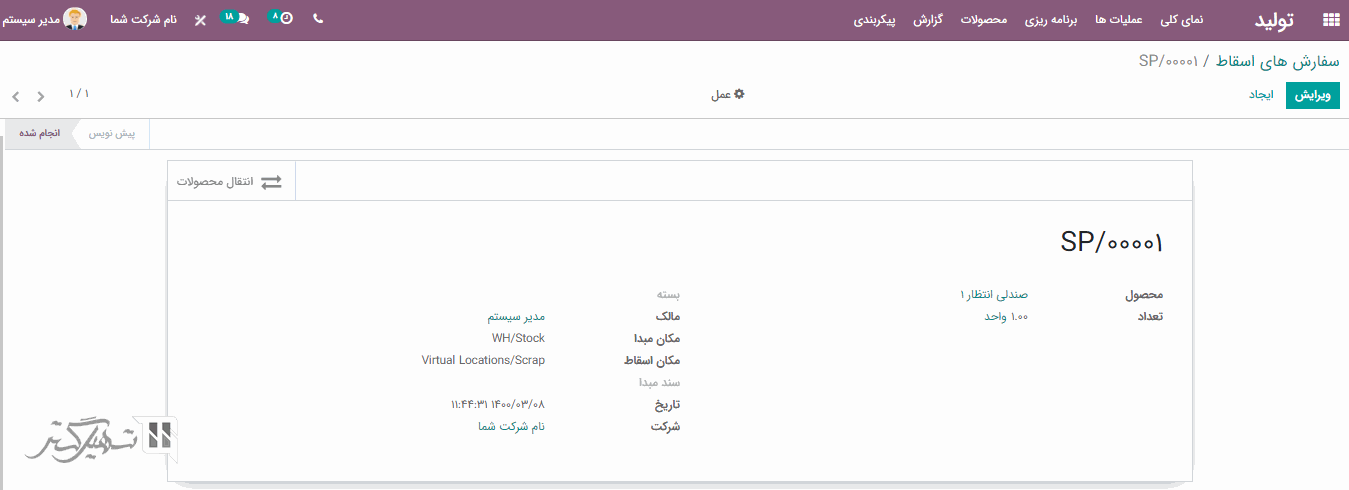Open the صندلی انتظار۱ product link
The image size is (1349, 490).
pyautogui.click(x=993, y=295)
